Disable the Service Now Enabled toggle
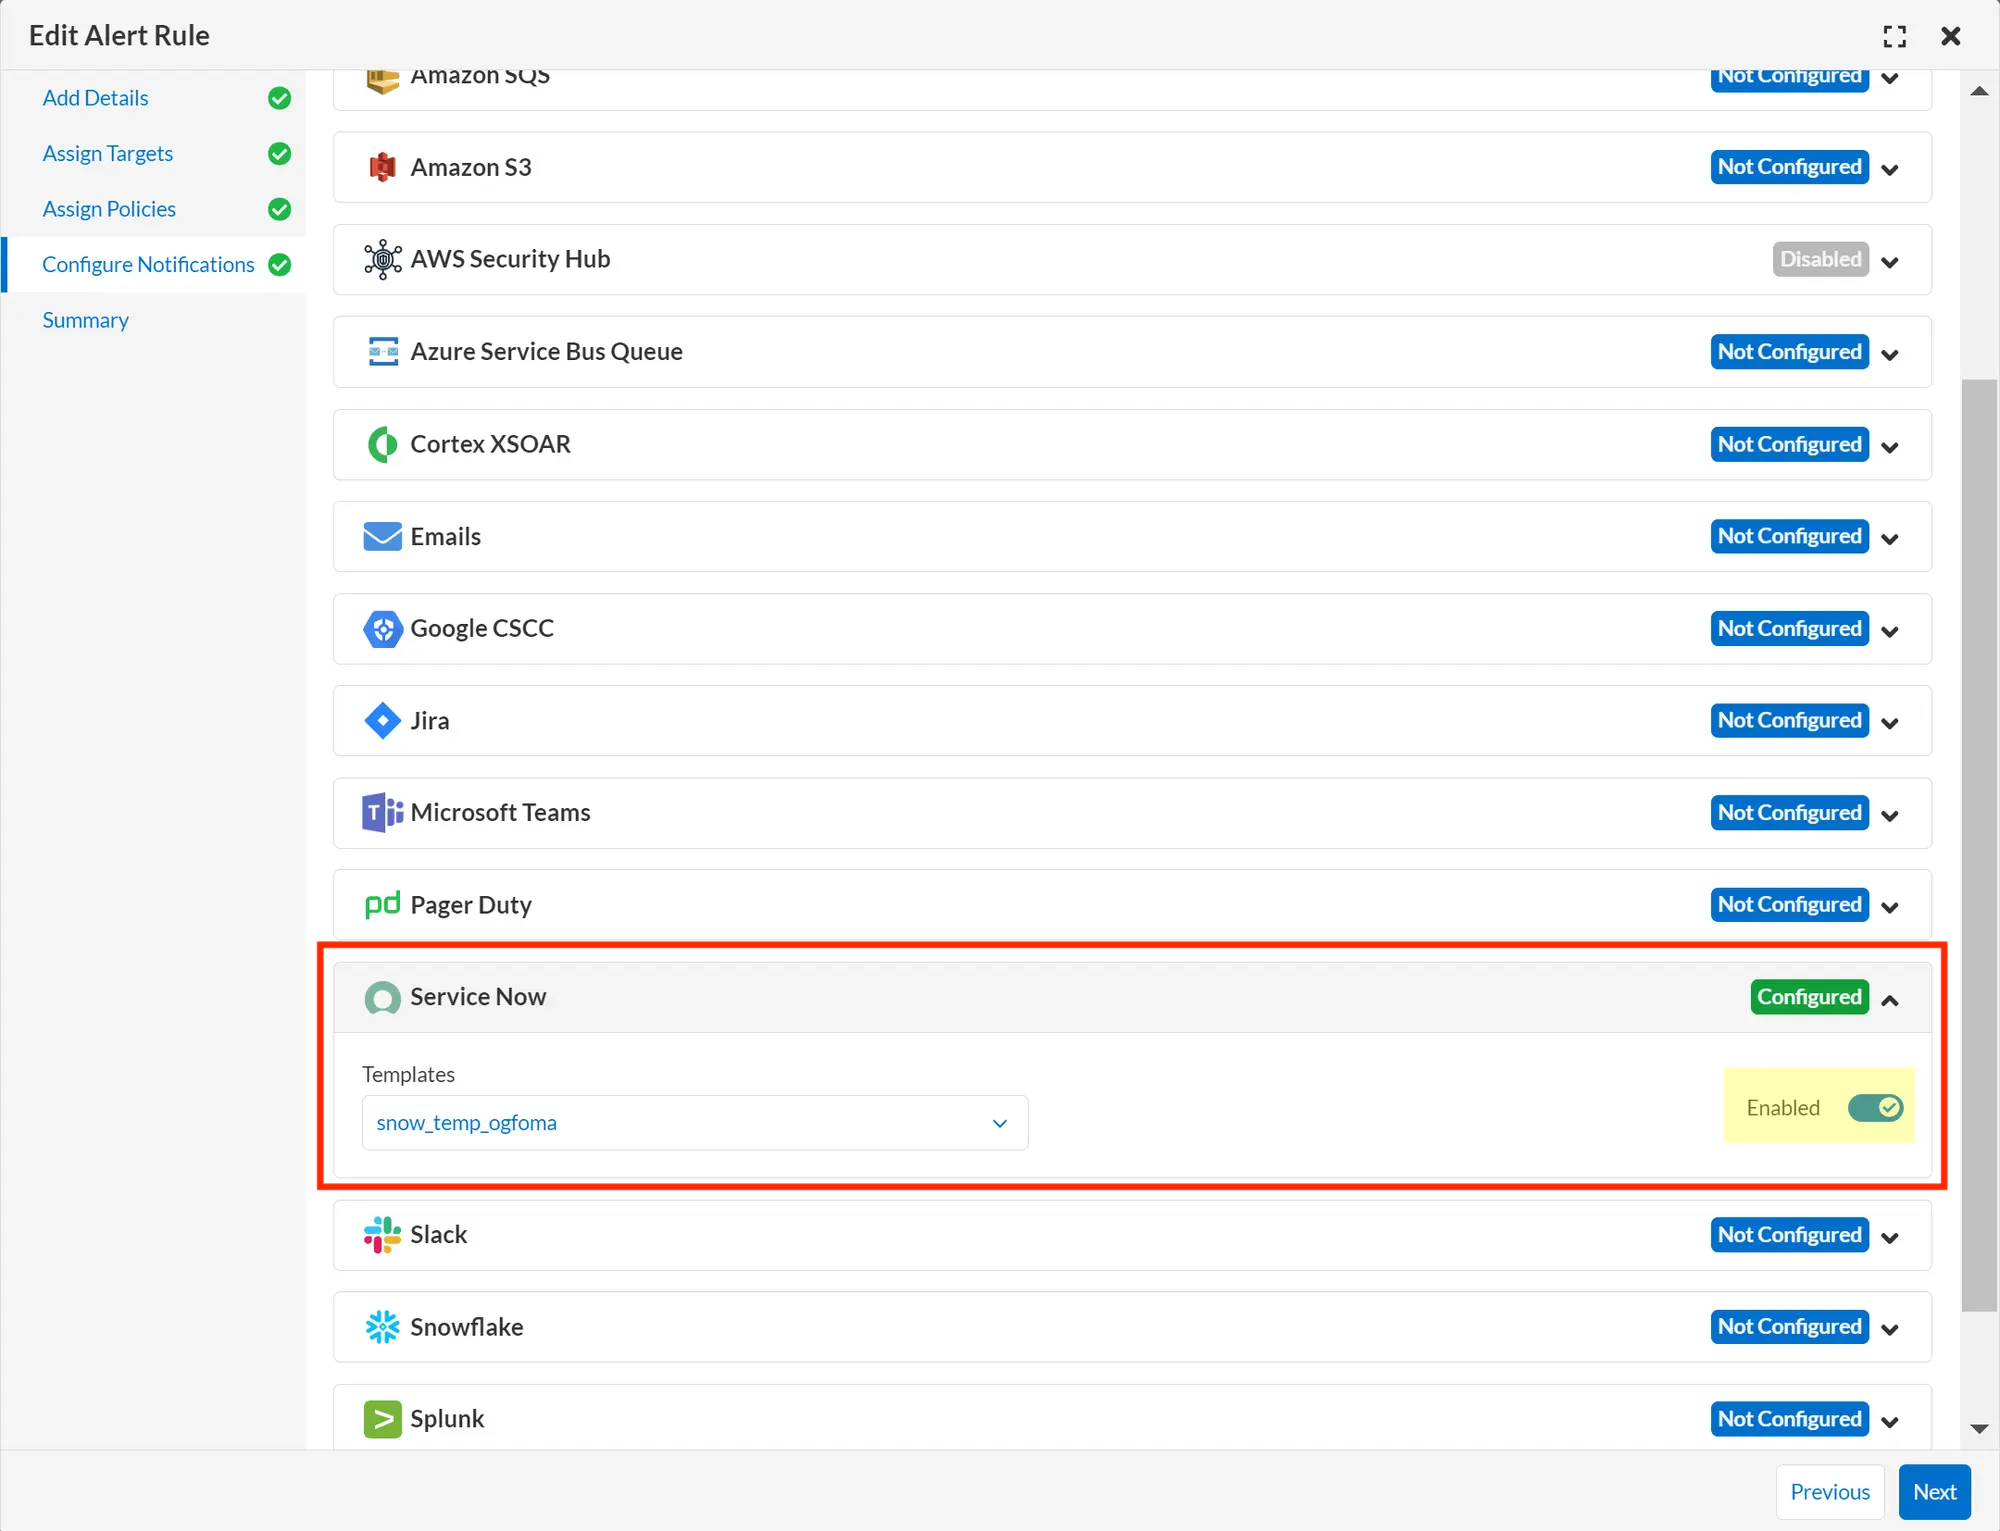2000x1531 pixels. point(1875,1108)
